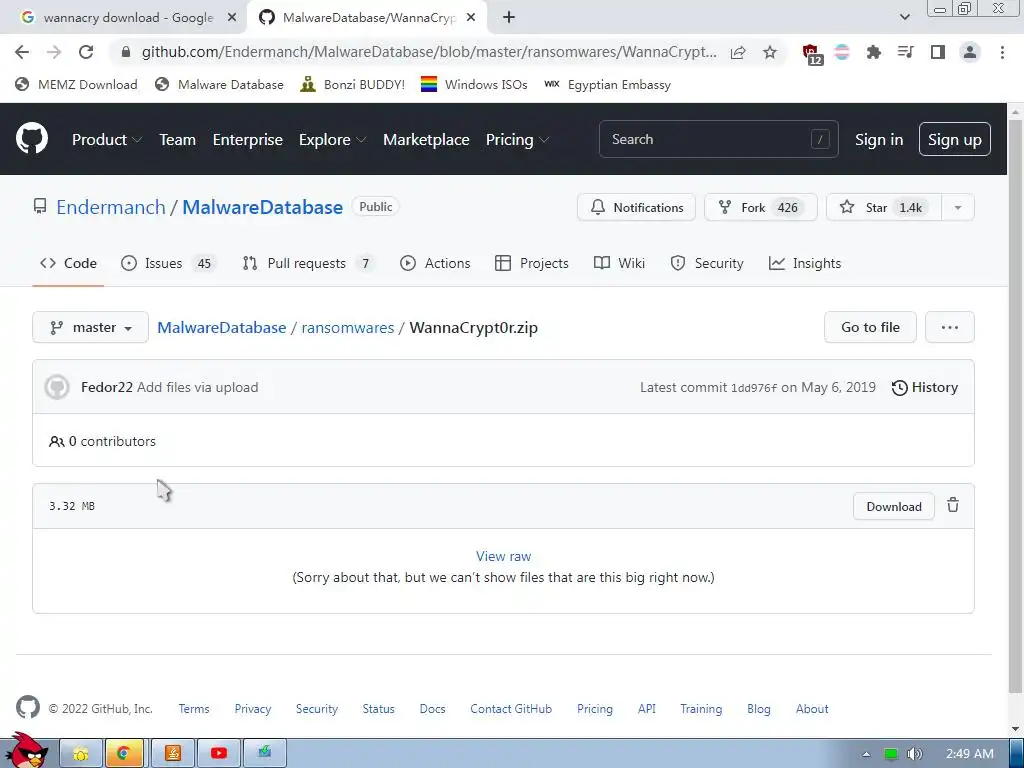Click the Enterprise header link
The image size is (1024, 768).
(x=248, y=140)
